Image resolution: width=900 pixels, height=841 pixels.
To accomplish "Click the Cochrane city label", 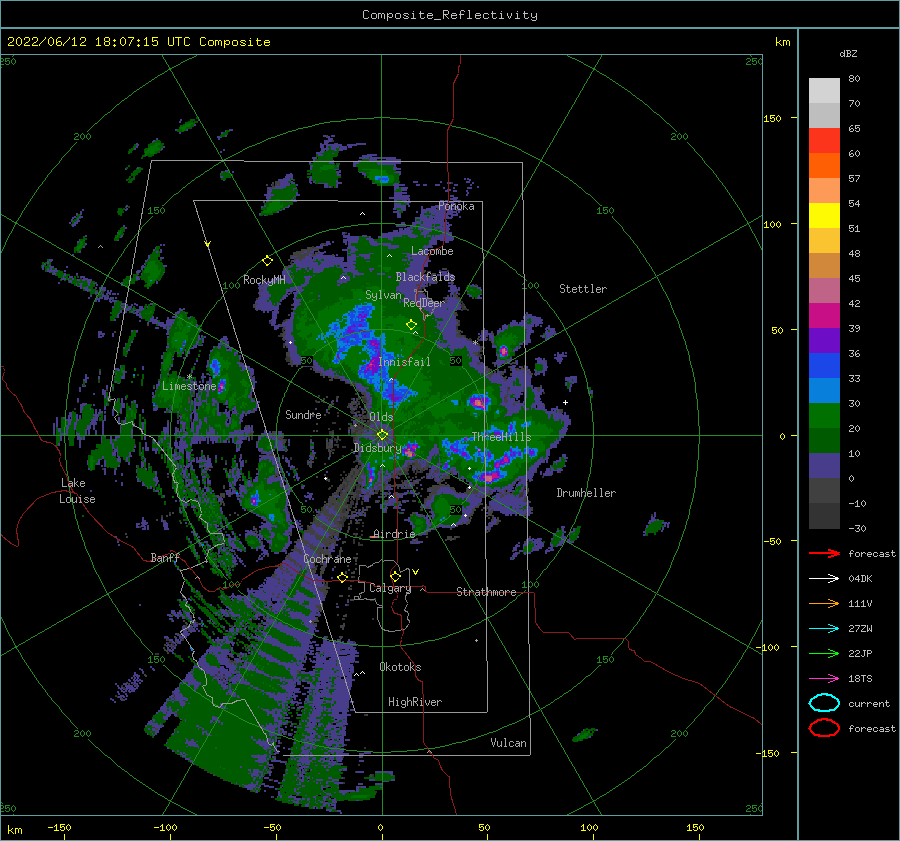I will point(327,559).
